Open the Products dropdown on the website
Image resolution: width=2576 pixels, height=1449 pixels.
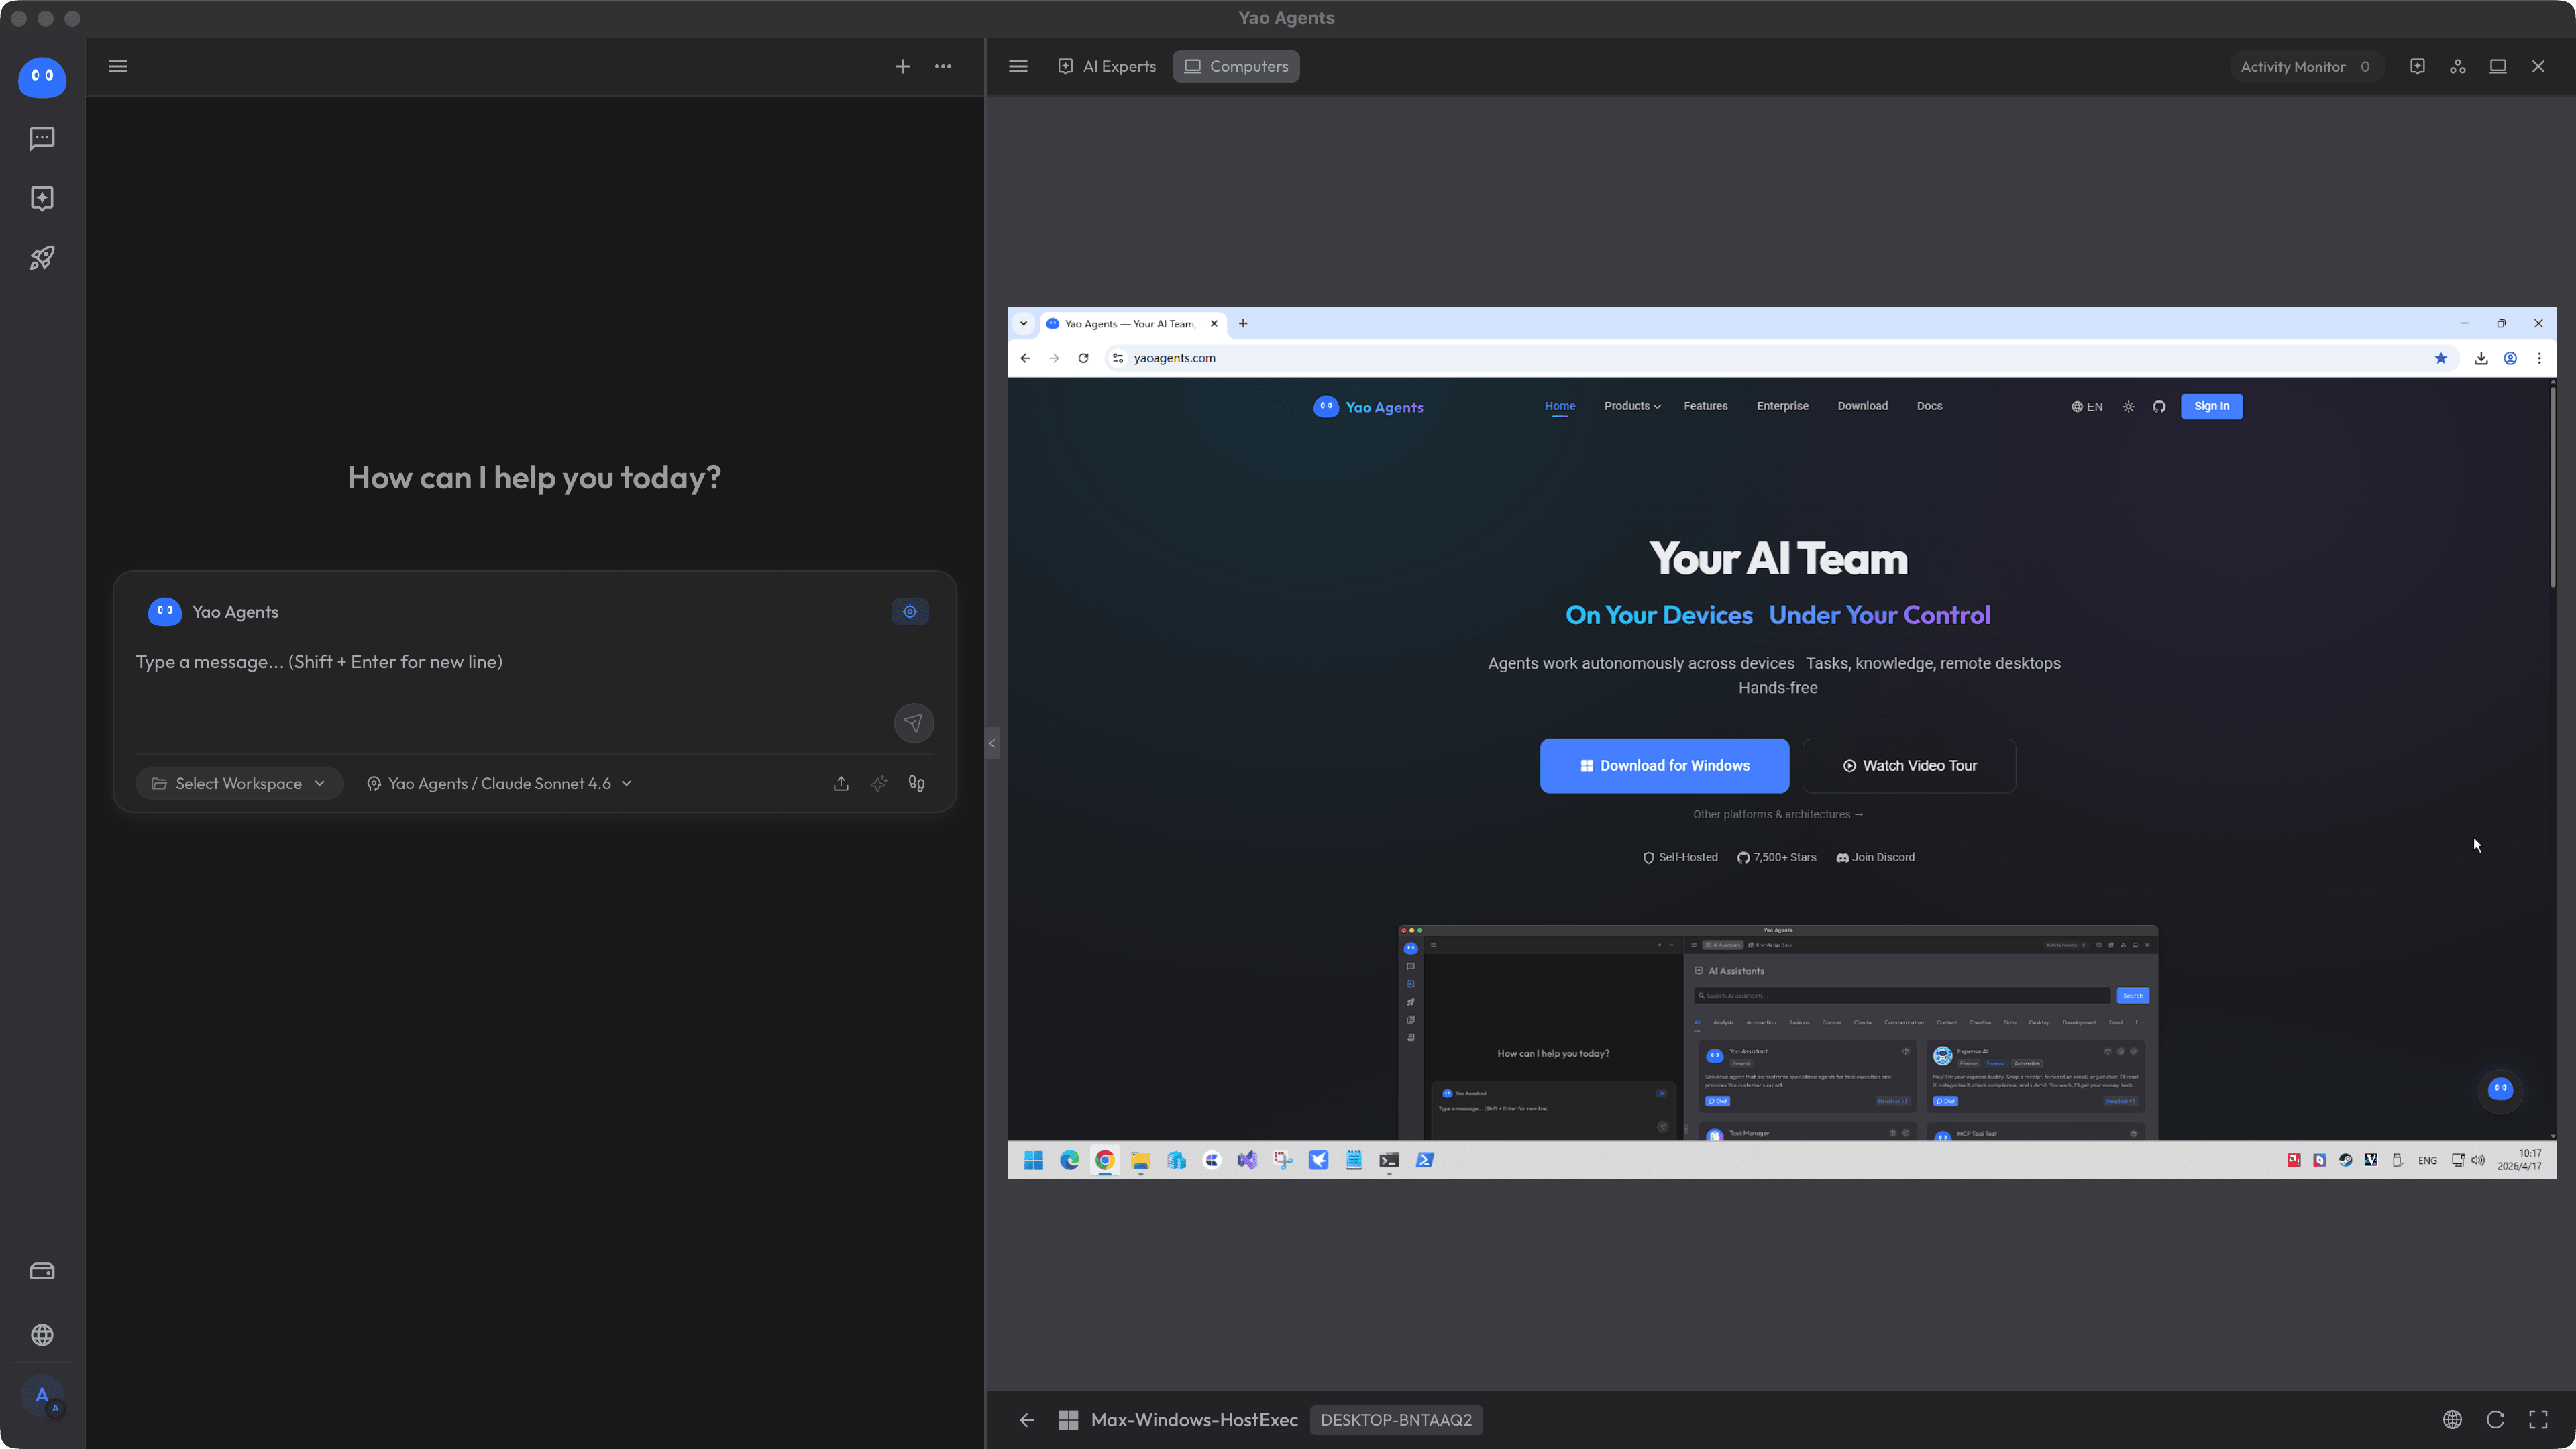tap(1632, 406)
